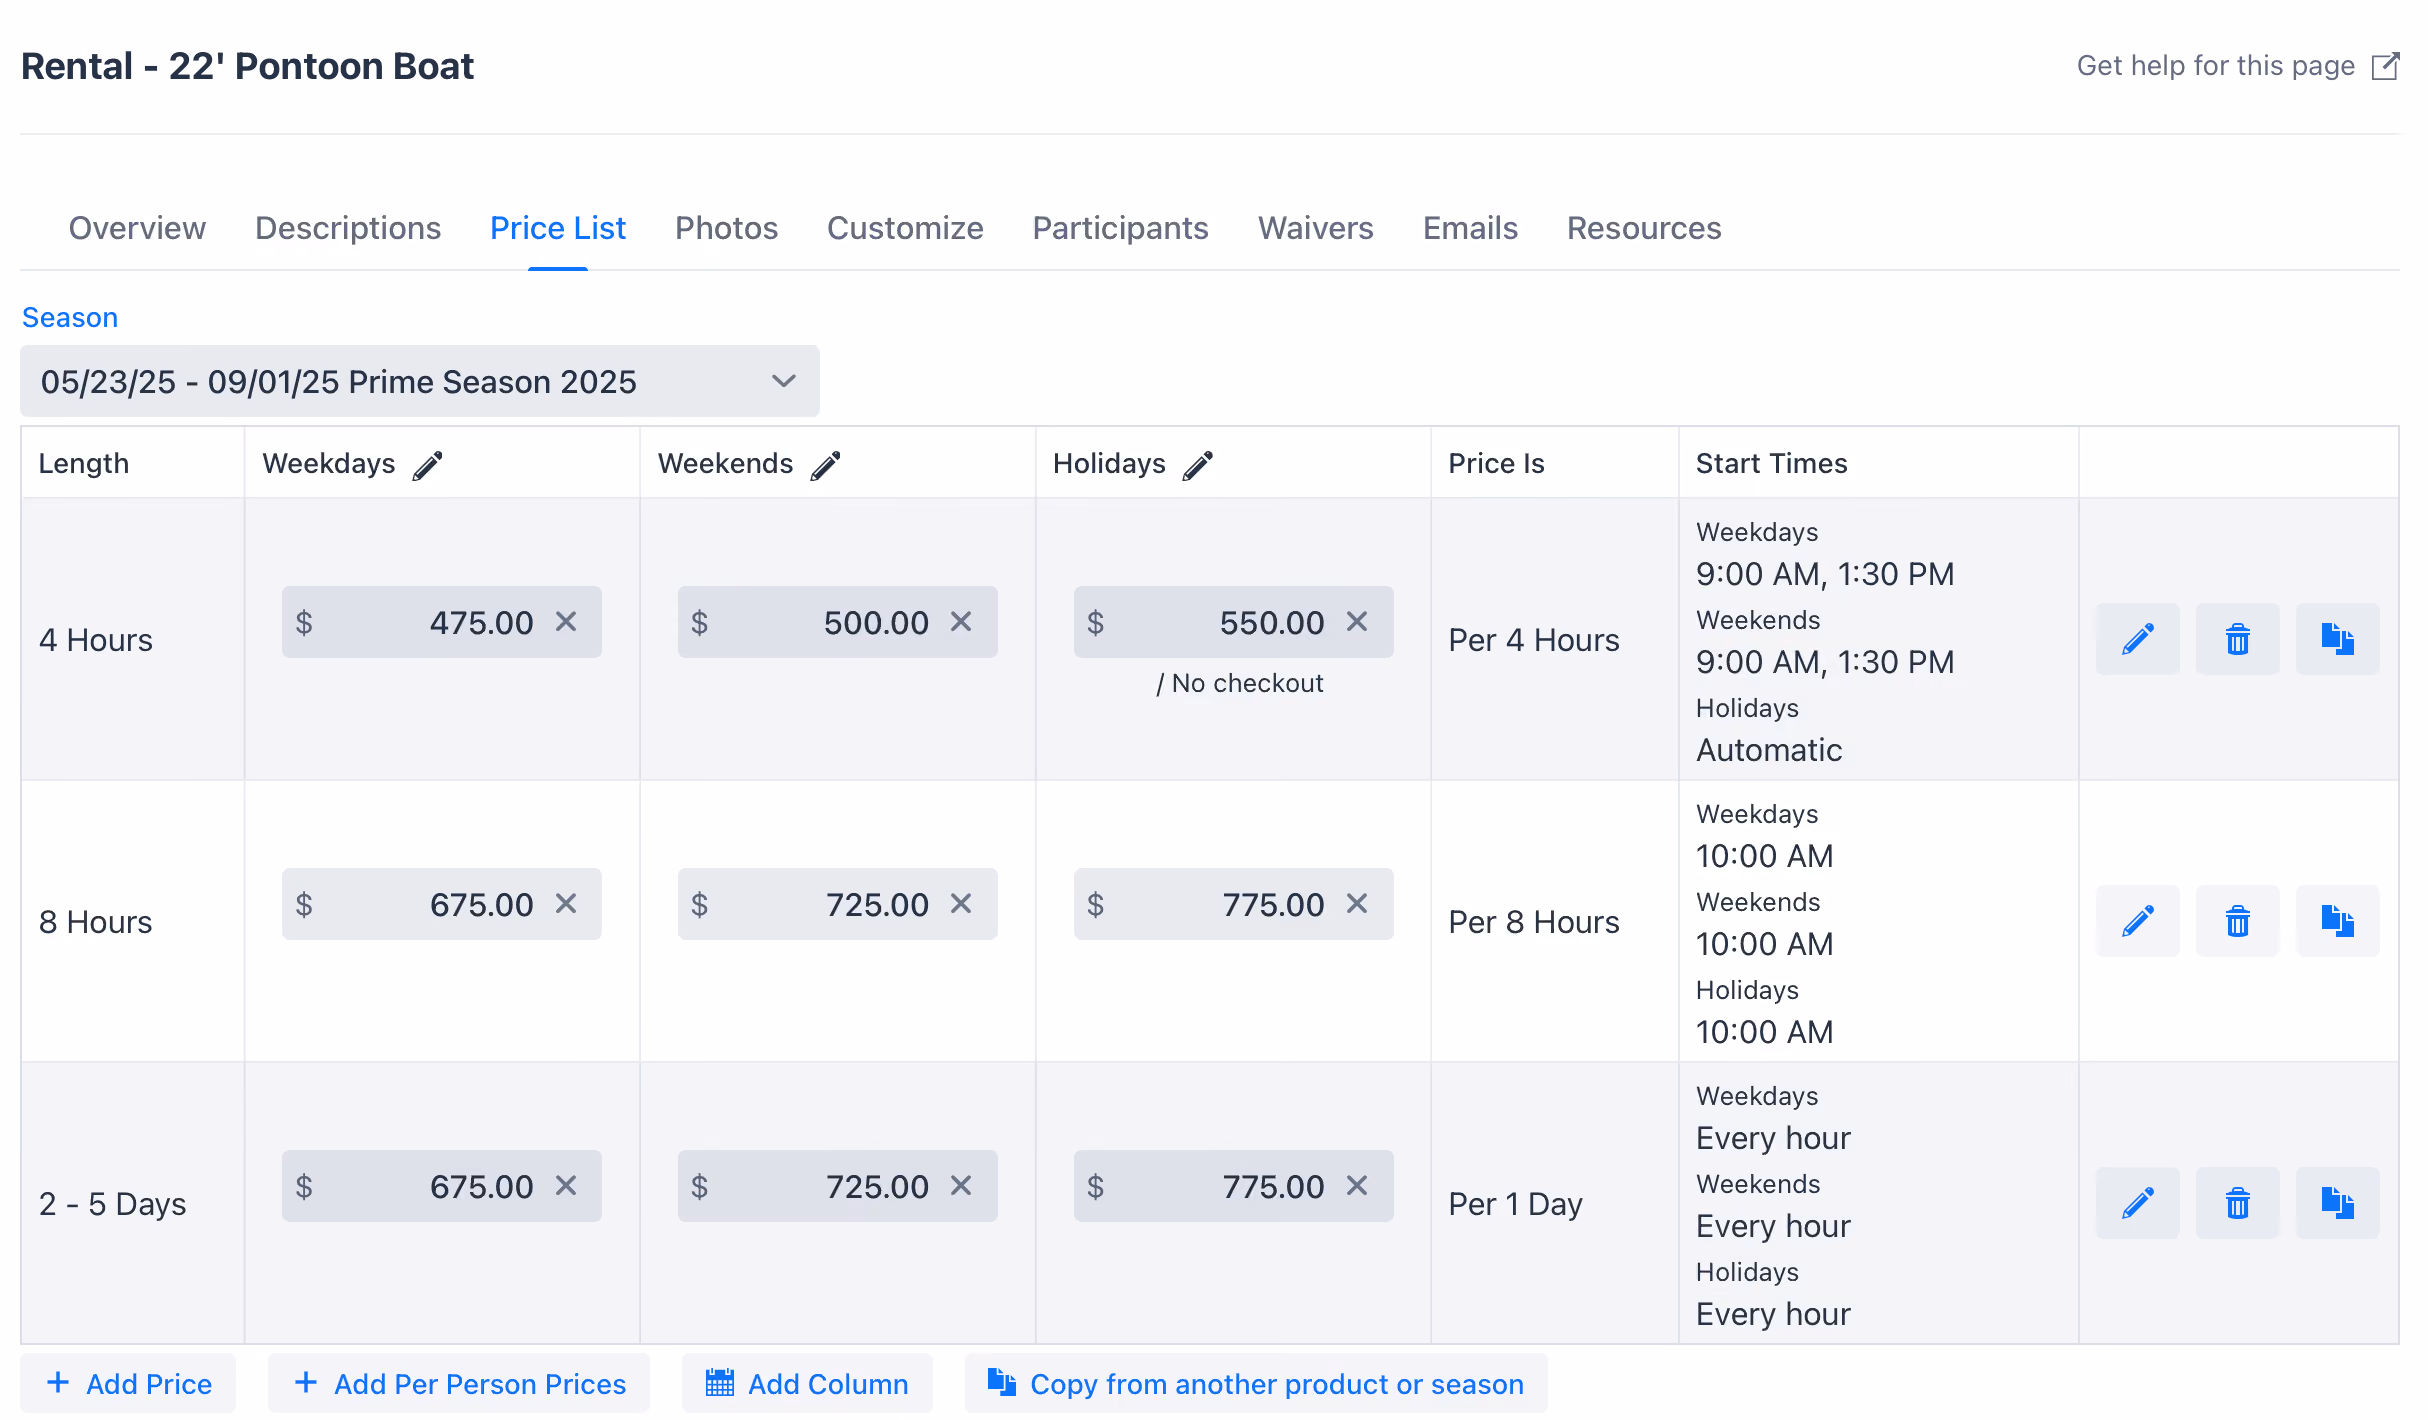Open the Season dropdown
This screenshot has height=1420, width=2428.
(420, 381)
